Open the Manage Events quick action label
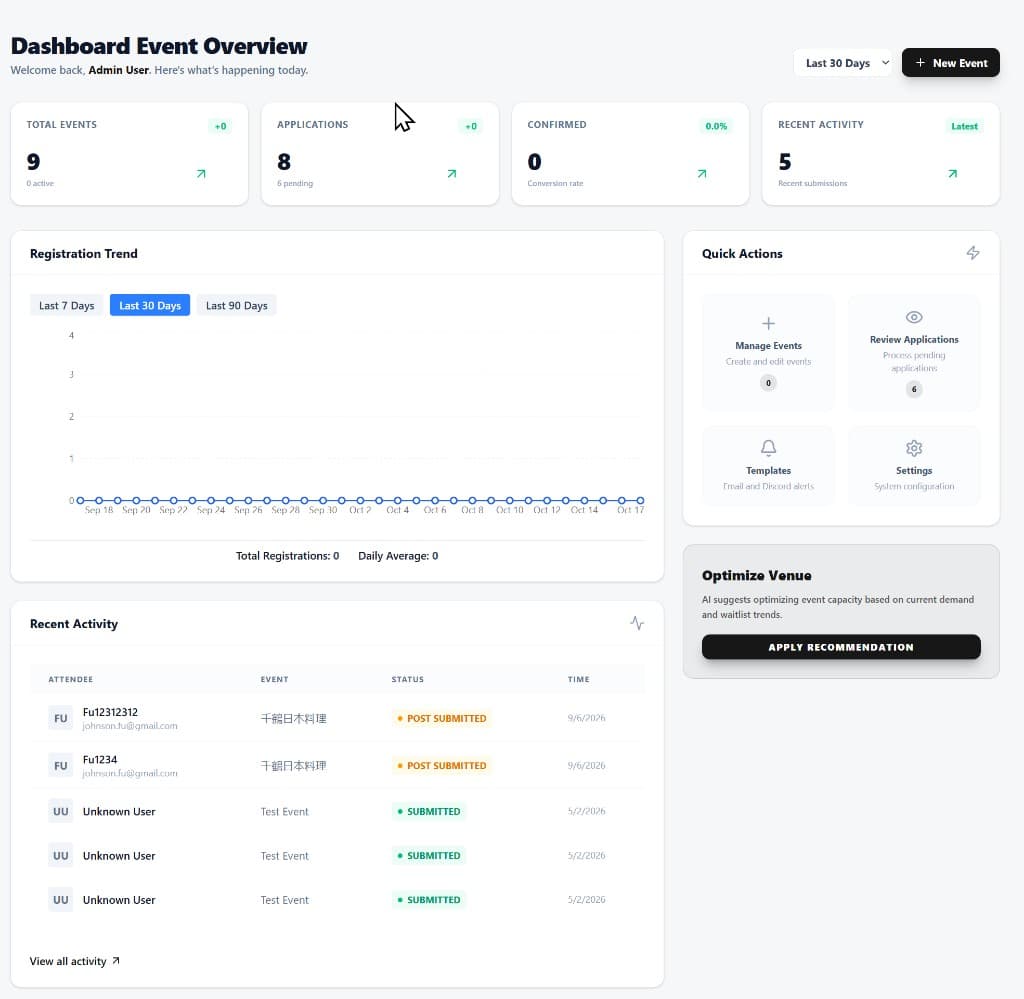 click(769, 345)
